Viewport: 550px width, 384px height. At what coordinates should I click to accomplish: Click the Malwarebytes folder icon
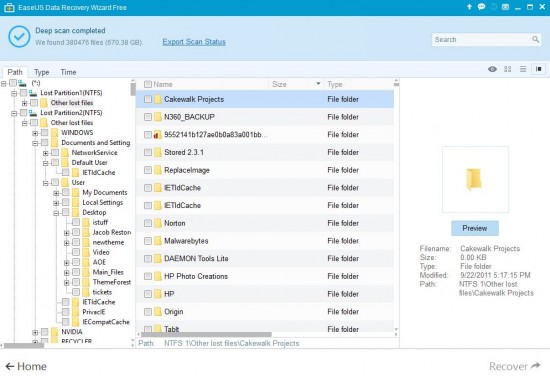coord(158,241)
